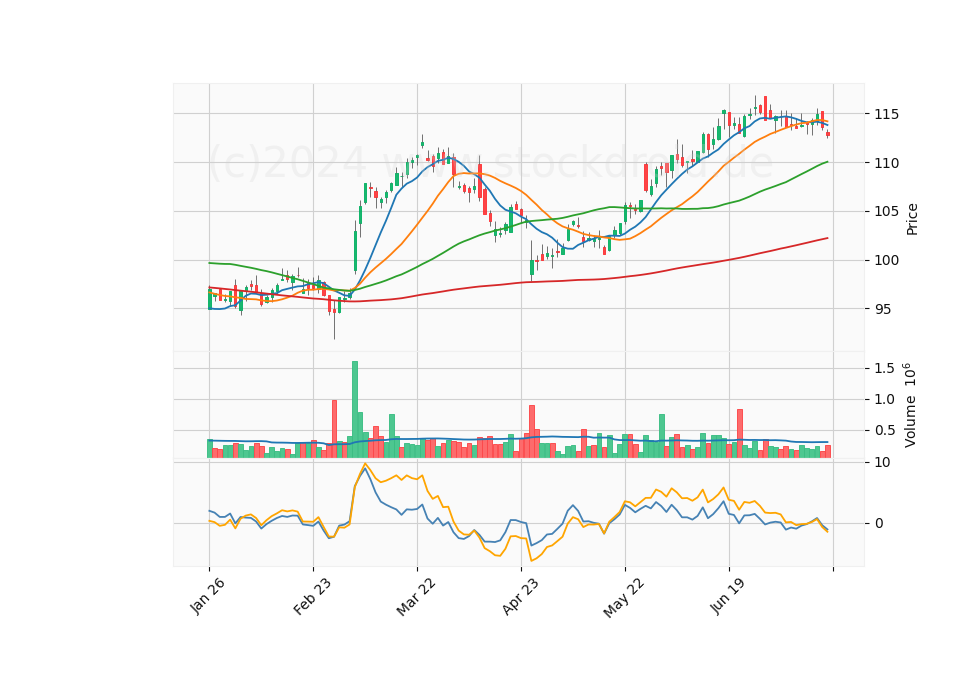
Task: Click the tall red volume bar after Jun 19
Action: [740, 433]
